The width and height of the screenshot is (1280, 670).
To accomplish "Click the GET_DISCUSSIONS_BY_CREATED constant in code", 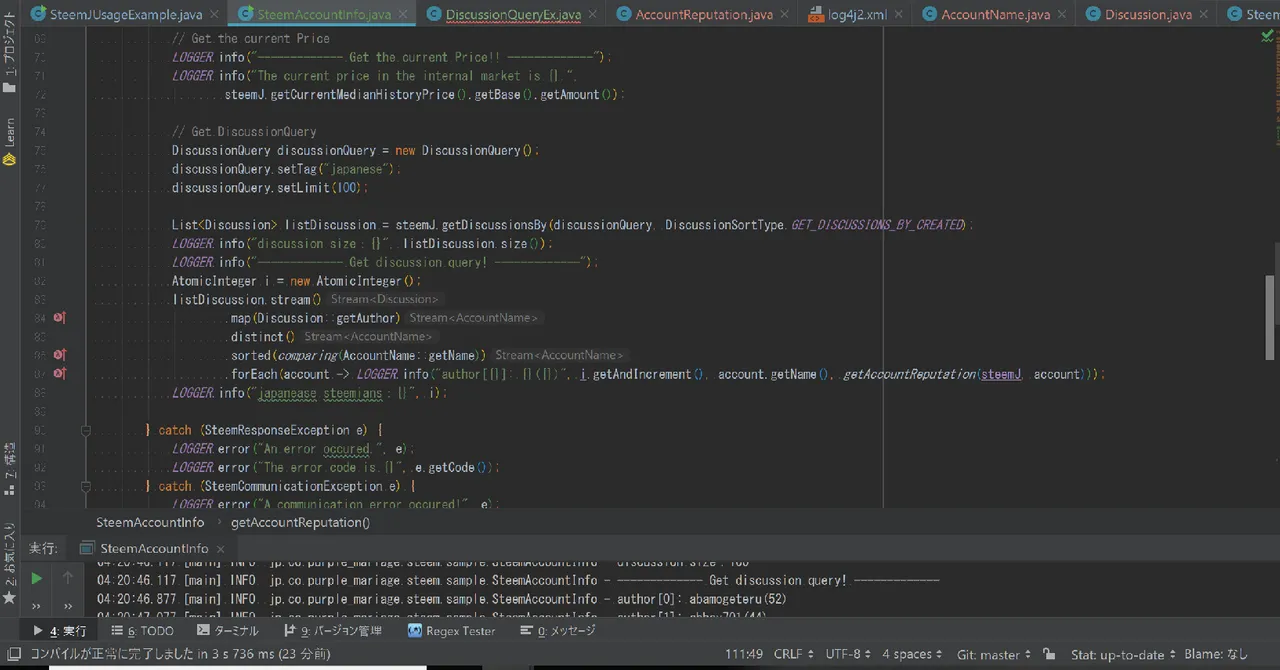I will [877, 225].
